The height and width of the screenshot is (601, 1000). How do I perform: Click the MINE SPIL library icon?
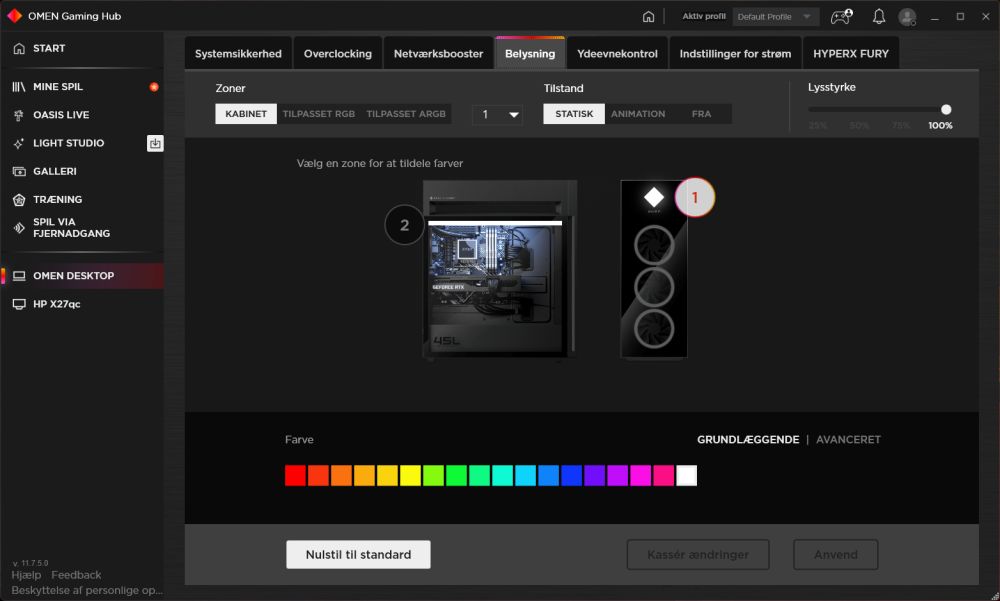(19, 87)
